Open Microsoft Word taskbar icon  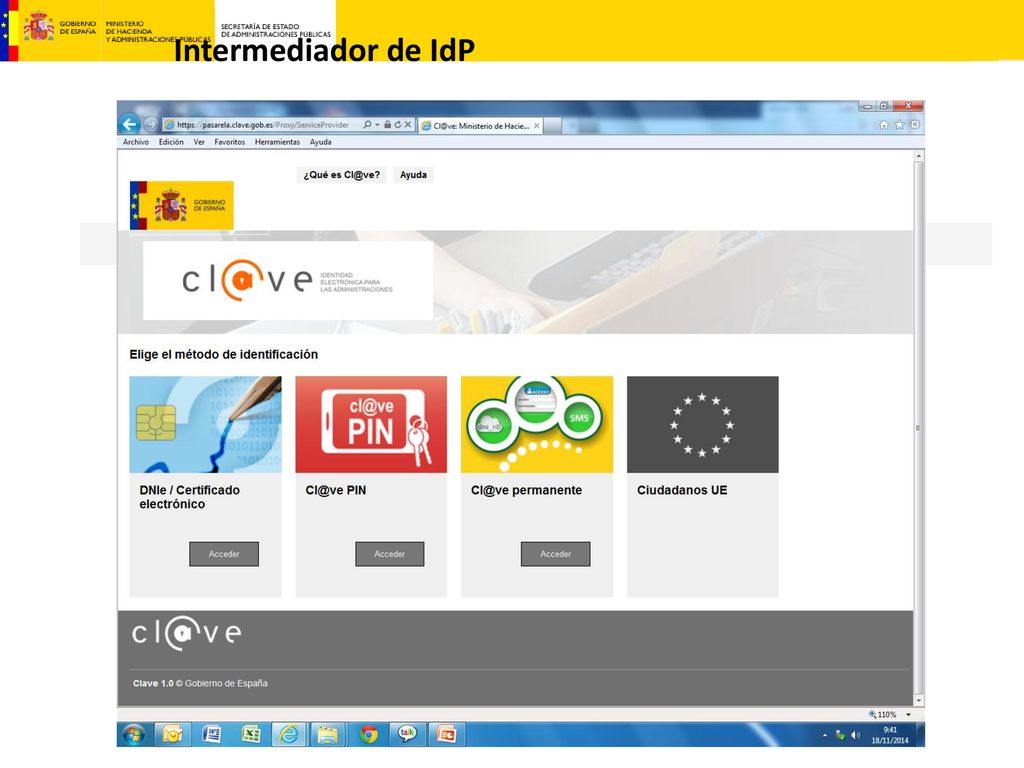click(x=212, y=735)
